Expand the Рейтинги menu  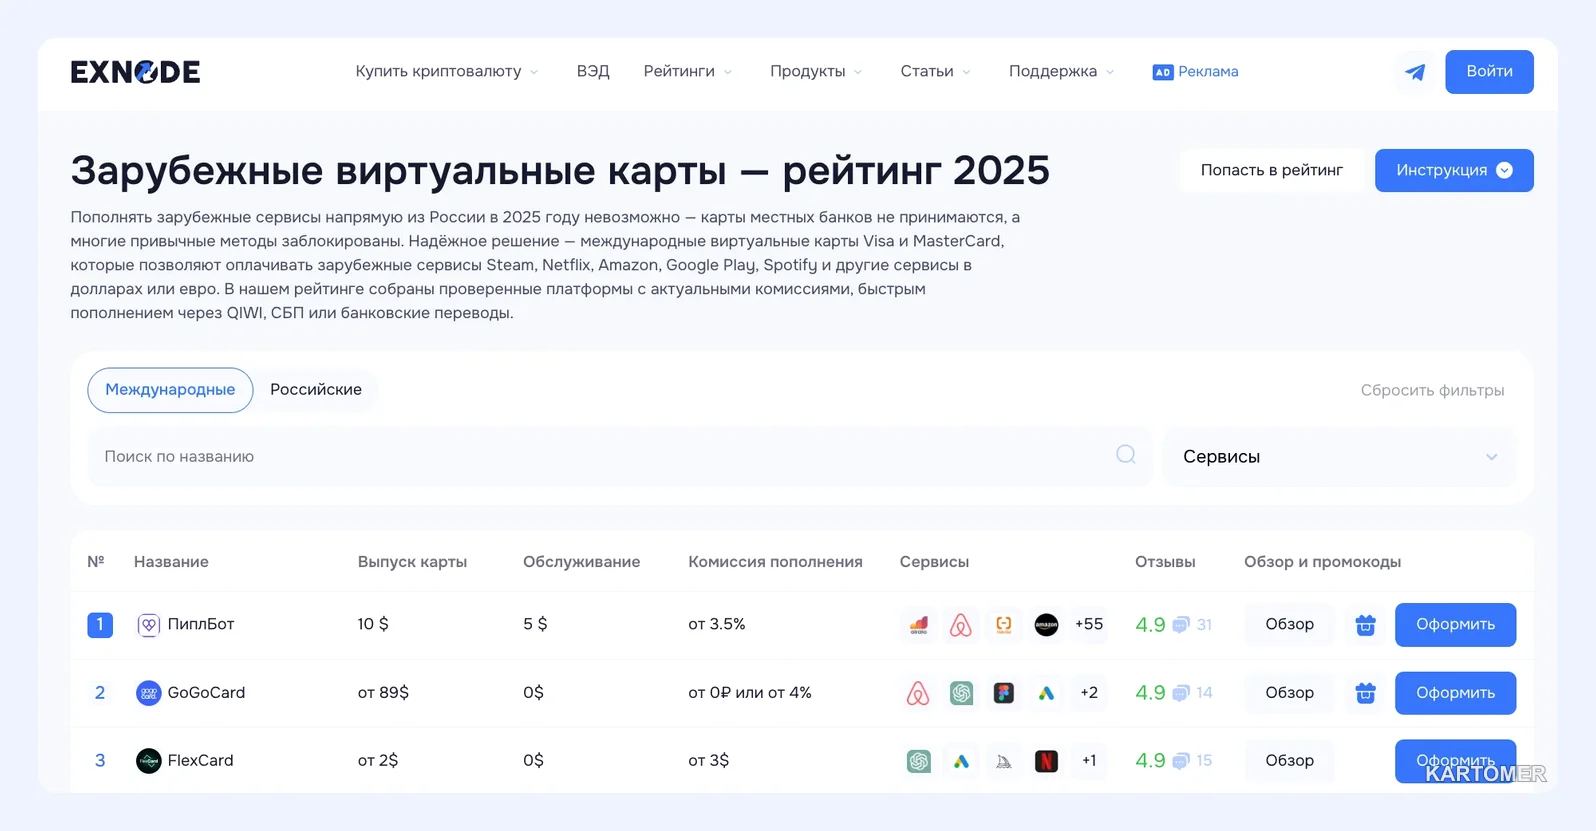point(688,71)
